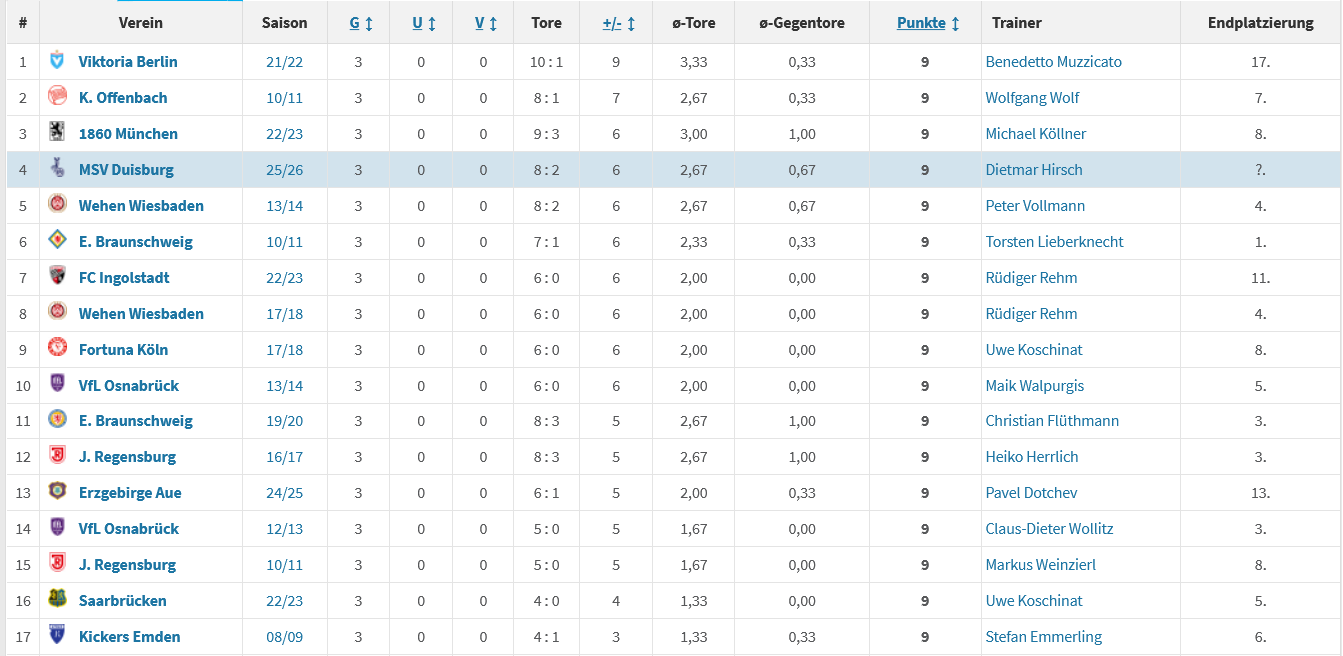Click the FC Ingolstadt club crest
Screen dimensions: 1343x656
click(57, 277)
